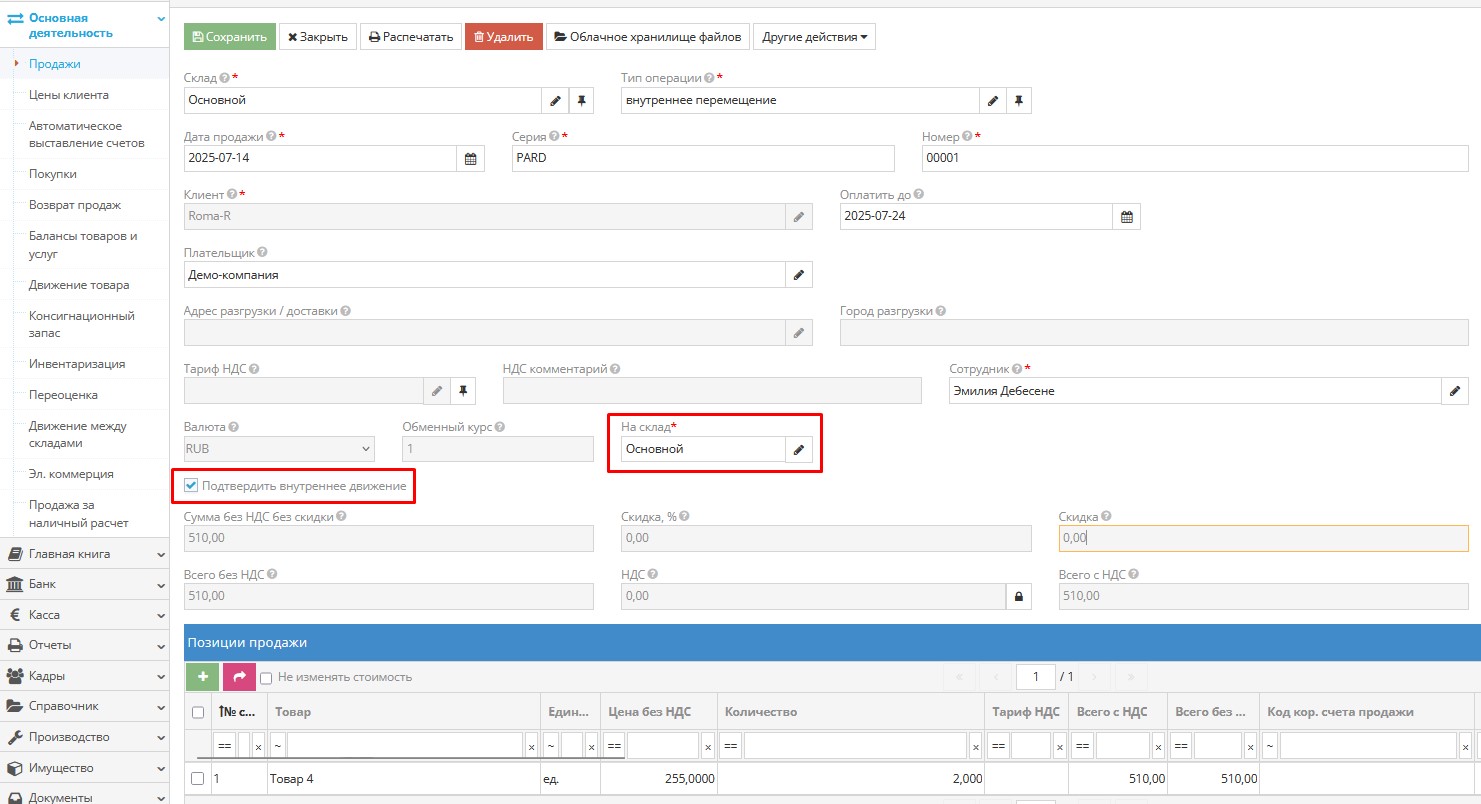1481x804 pixels.
Task: Expand Главная книга section in sidebar
Action: [x=84, y=554]
